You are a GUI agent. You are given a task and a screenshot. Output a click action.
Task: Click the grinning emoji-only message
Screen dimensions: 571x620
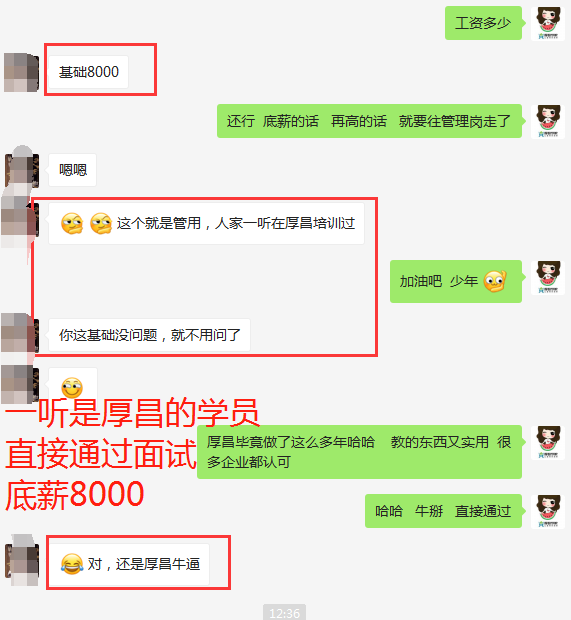pyautogui.click(x=72, y=386)
